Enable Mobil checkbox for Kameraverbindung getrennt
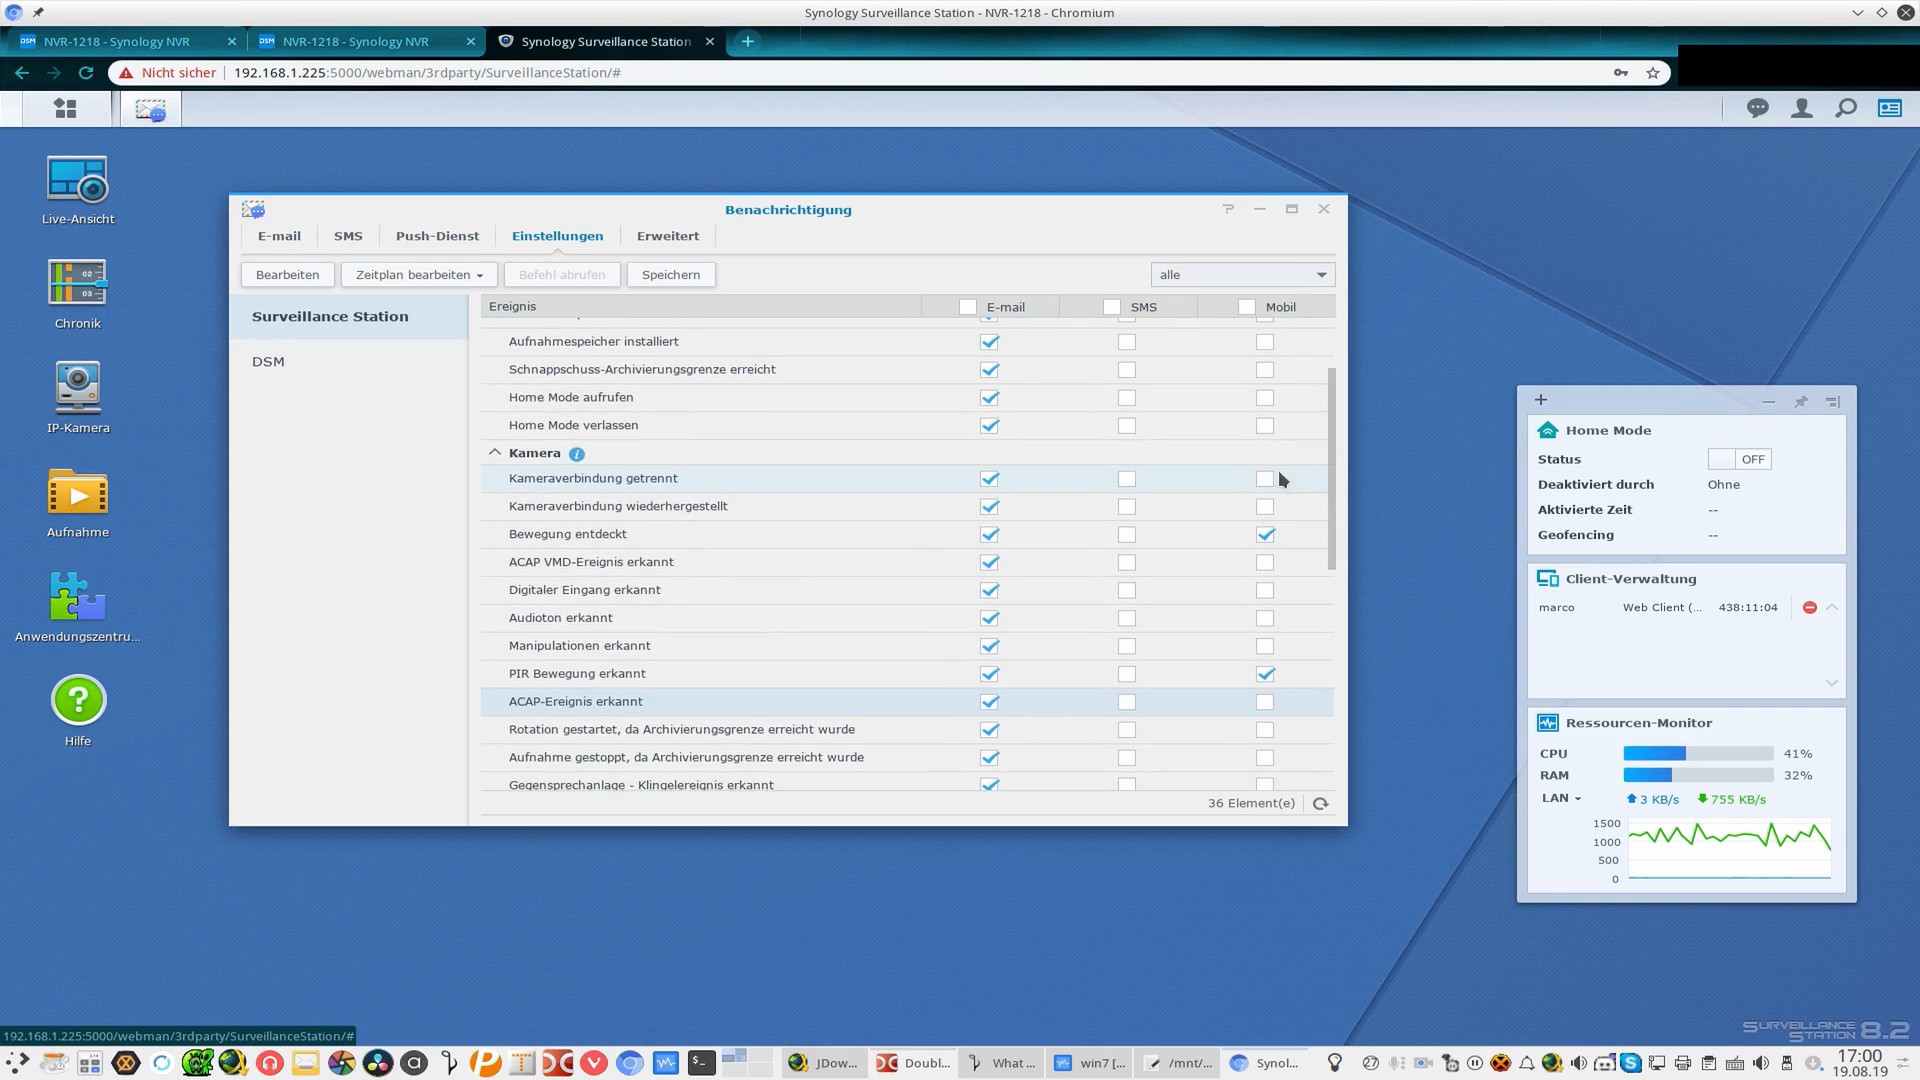This screenshot has height=1080, width=1920. (x=1265, y=479)
